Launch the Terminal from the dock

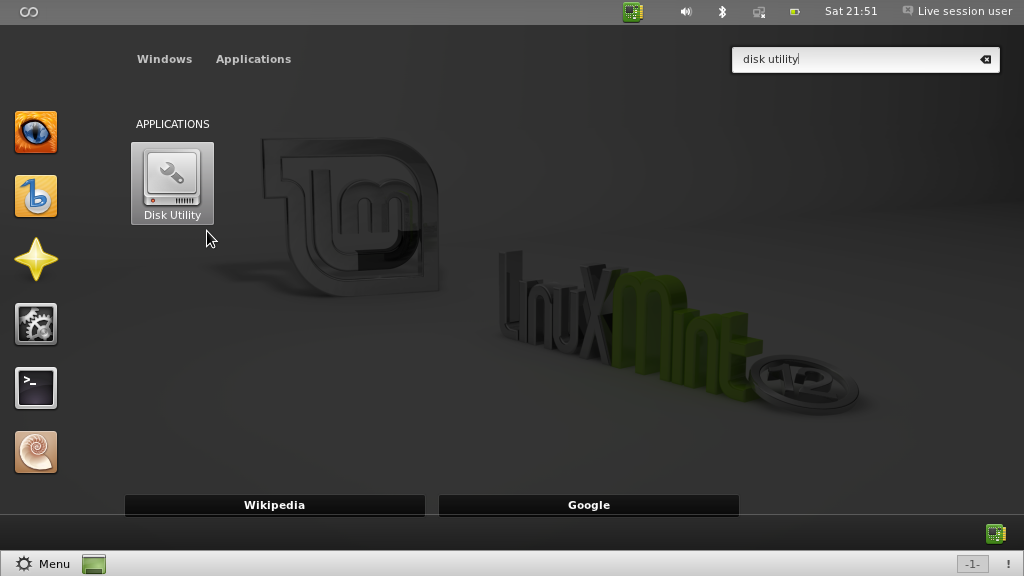(36, 388)
